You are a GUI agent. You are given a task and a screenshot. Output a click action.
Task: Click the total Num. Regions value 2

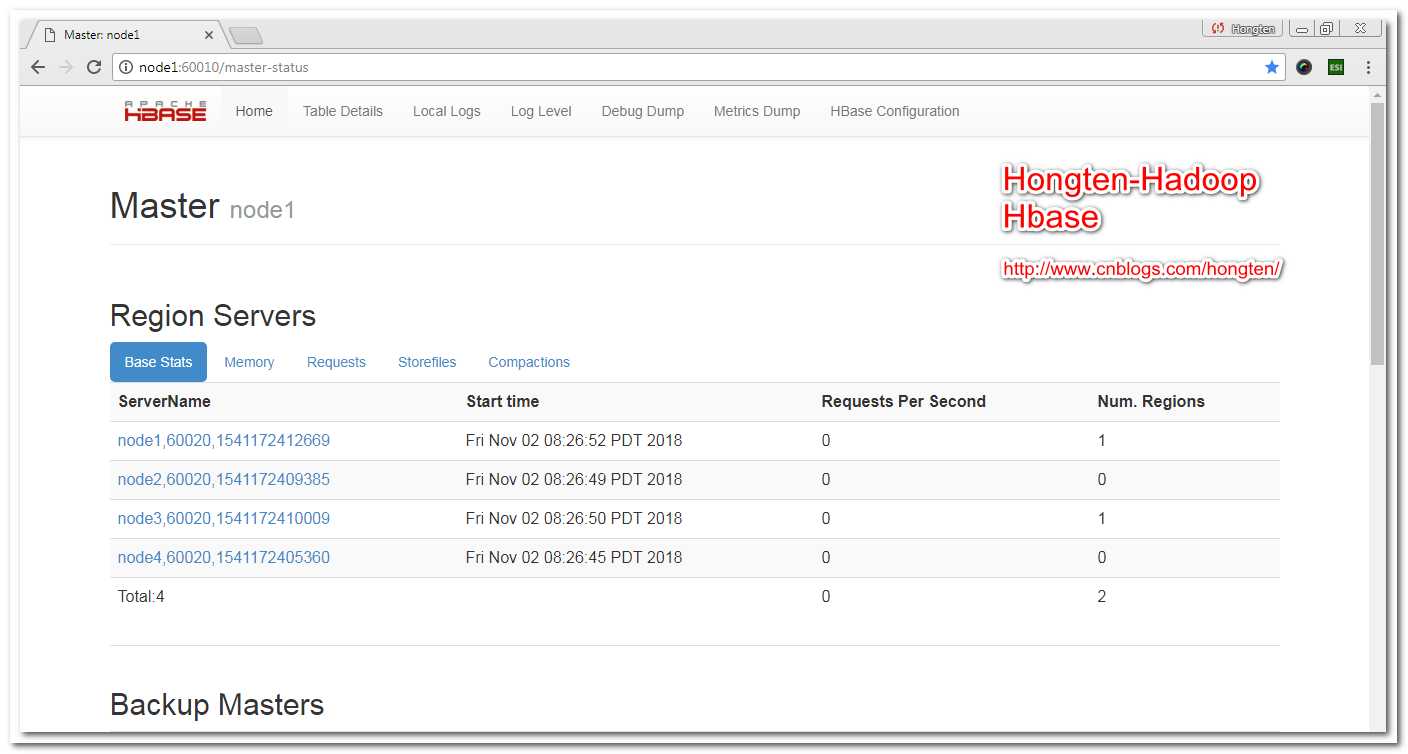[1102, 596]
